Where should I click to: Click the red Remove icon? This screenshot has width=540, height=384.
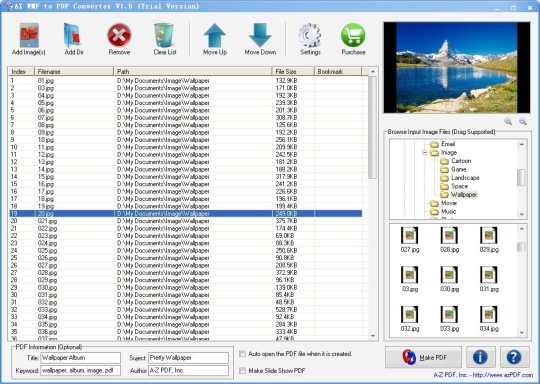119,35
